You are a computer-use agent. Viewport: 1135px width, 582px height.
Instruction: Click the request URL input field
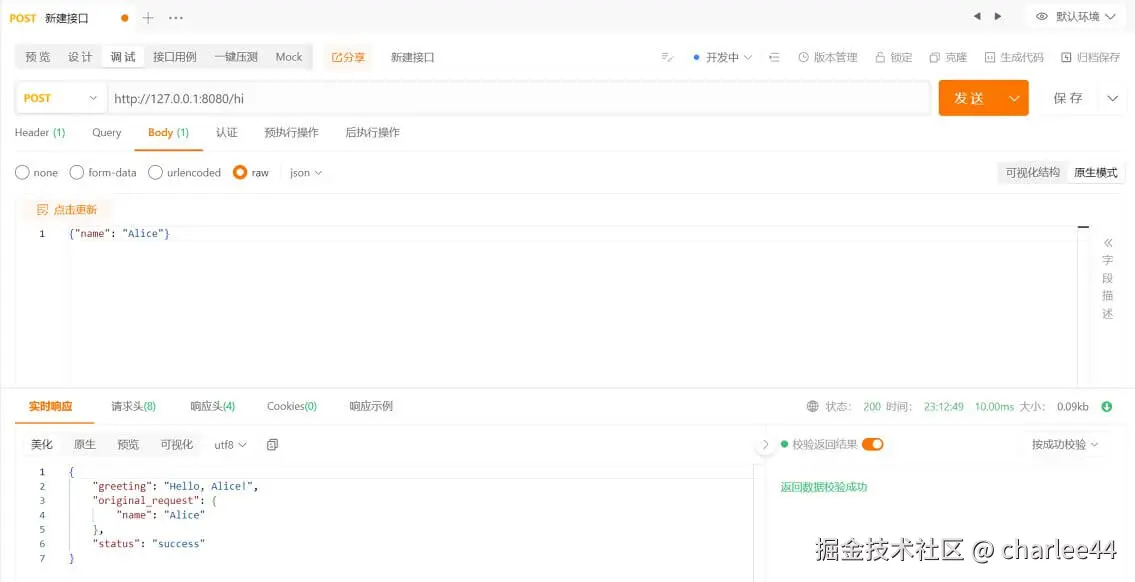coord(400,97)
